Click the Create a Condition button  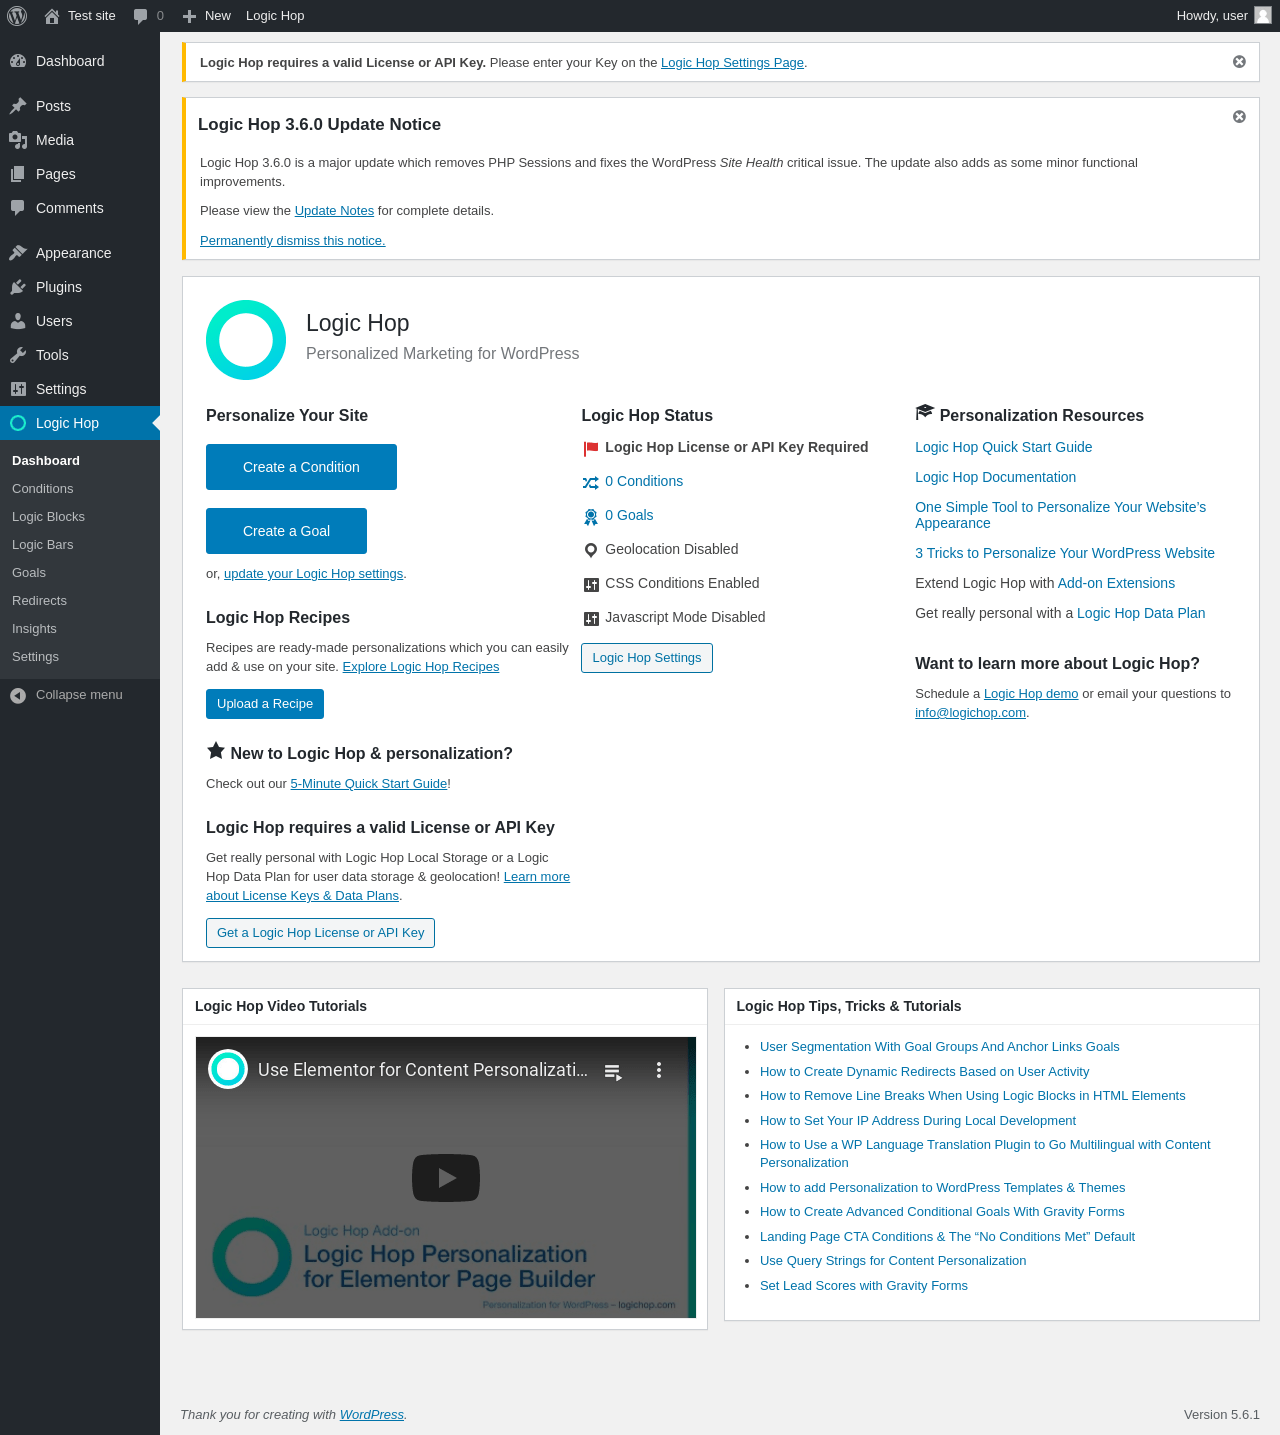point(301,467)
